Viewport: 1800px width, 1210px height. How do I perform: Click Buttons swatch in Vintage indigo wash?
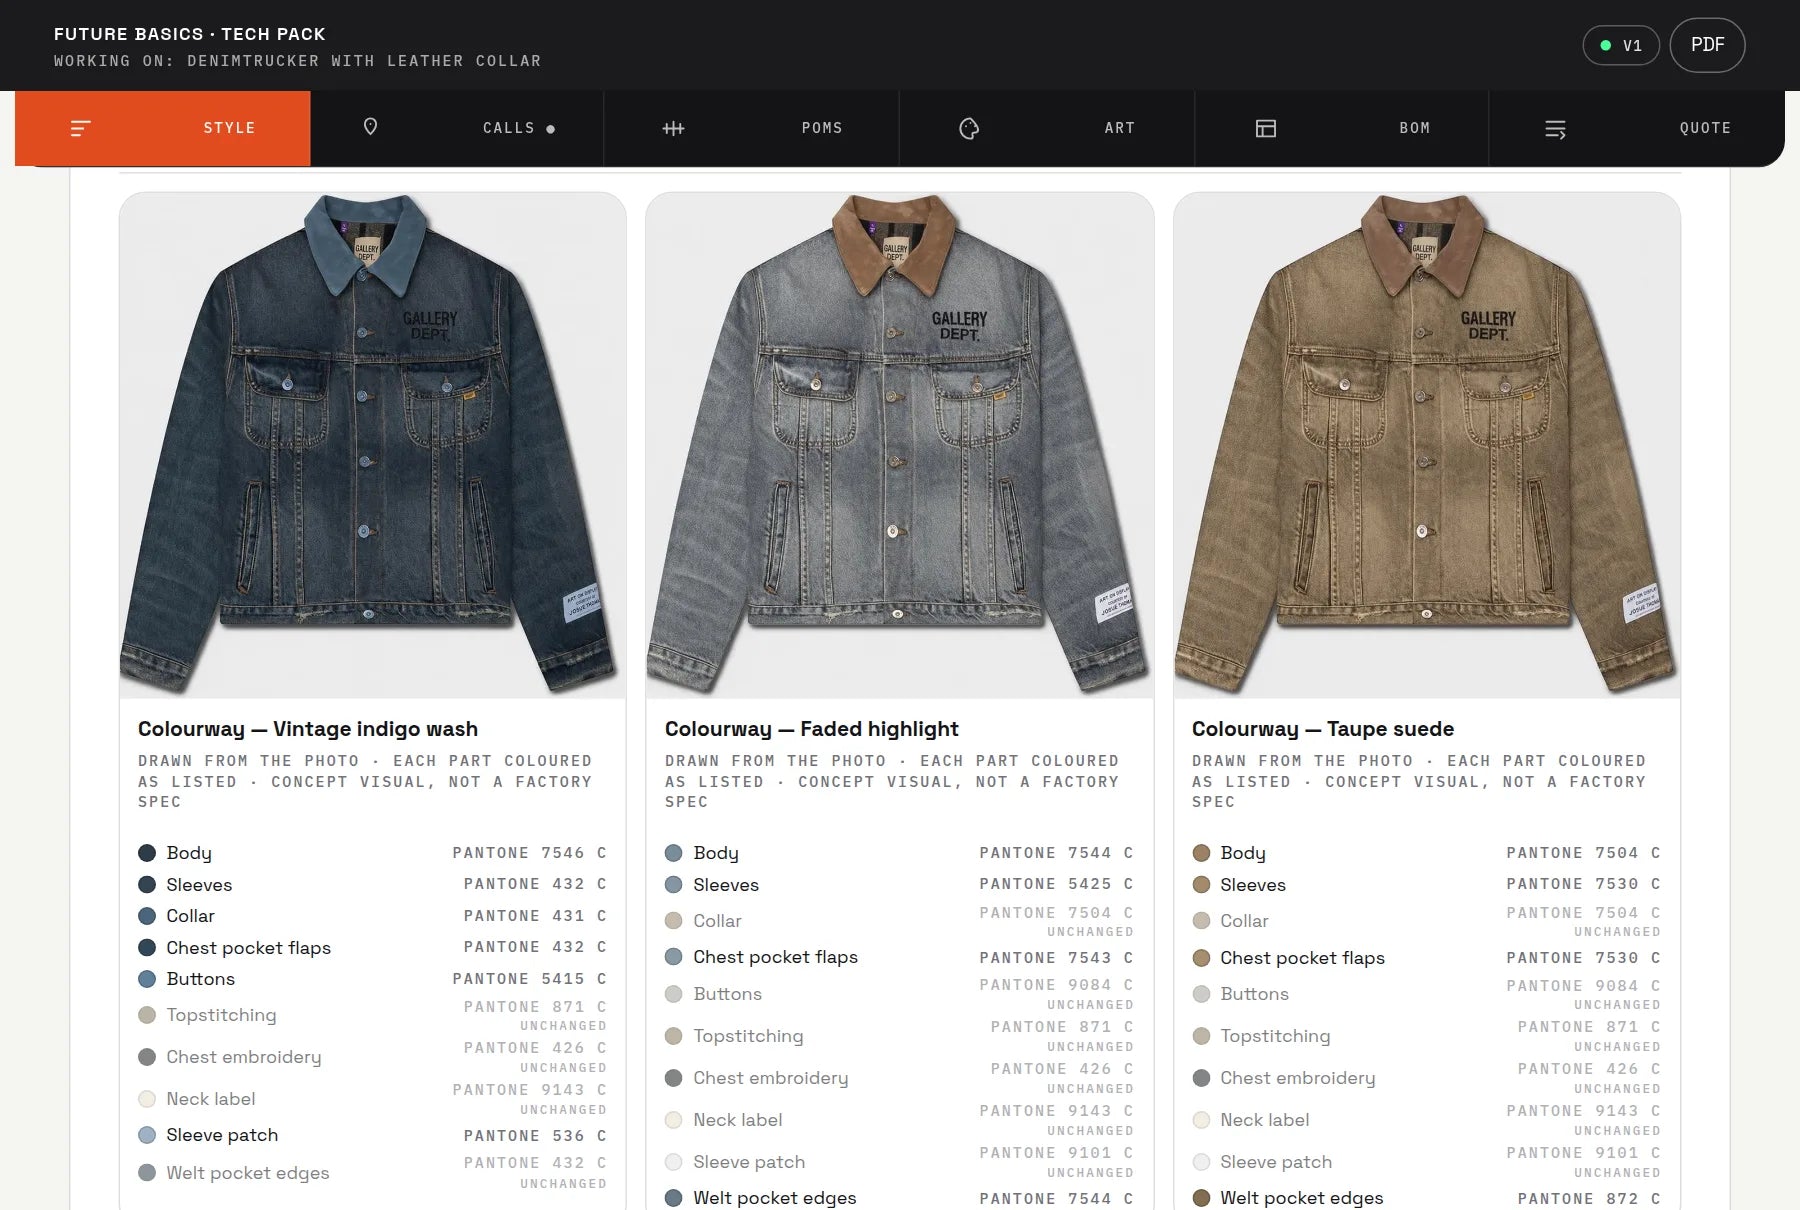[147, 979]
